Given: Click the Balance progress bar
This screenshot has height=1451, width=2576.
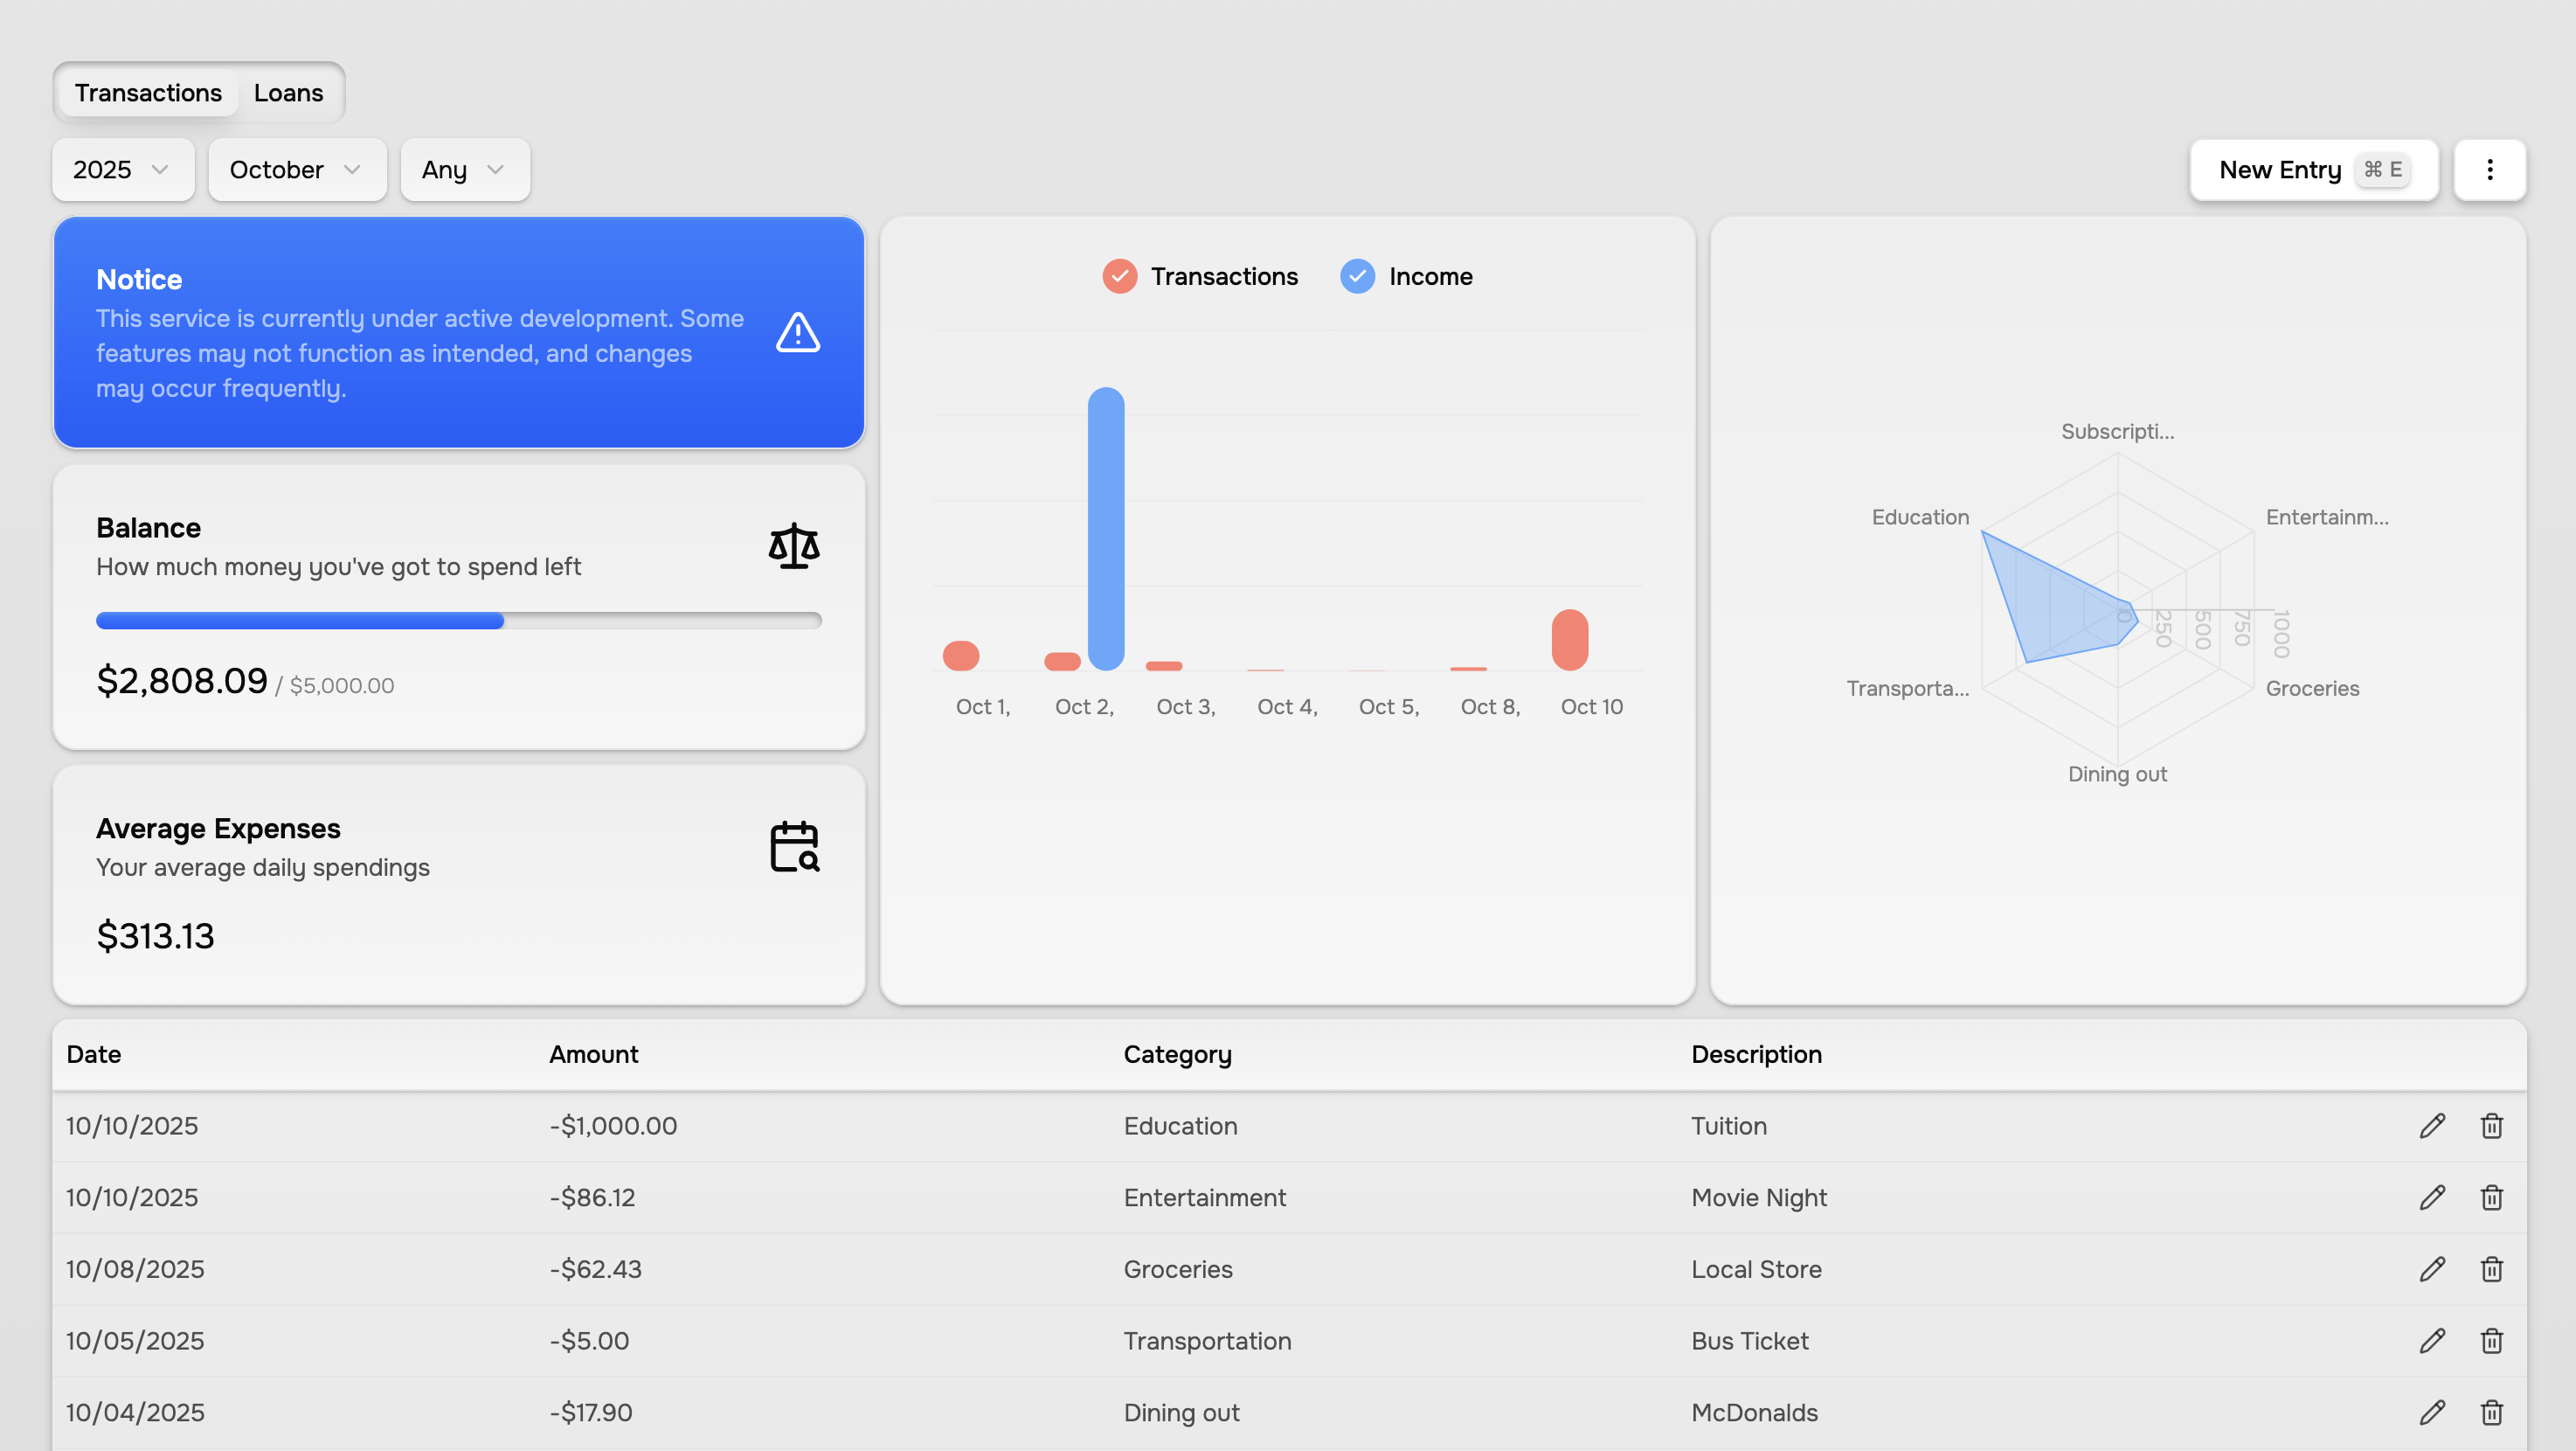Looking at the screenshot, I should (x=458, y=621).
